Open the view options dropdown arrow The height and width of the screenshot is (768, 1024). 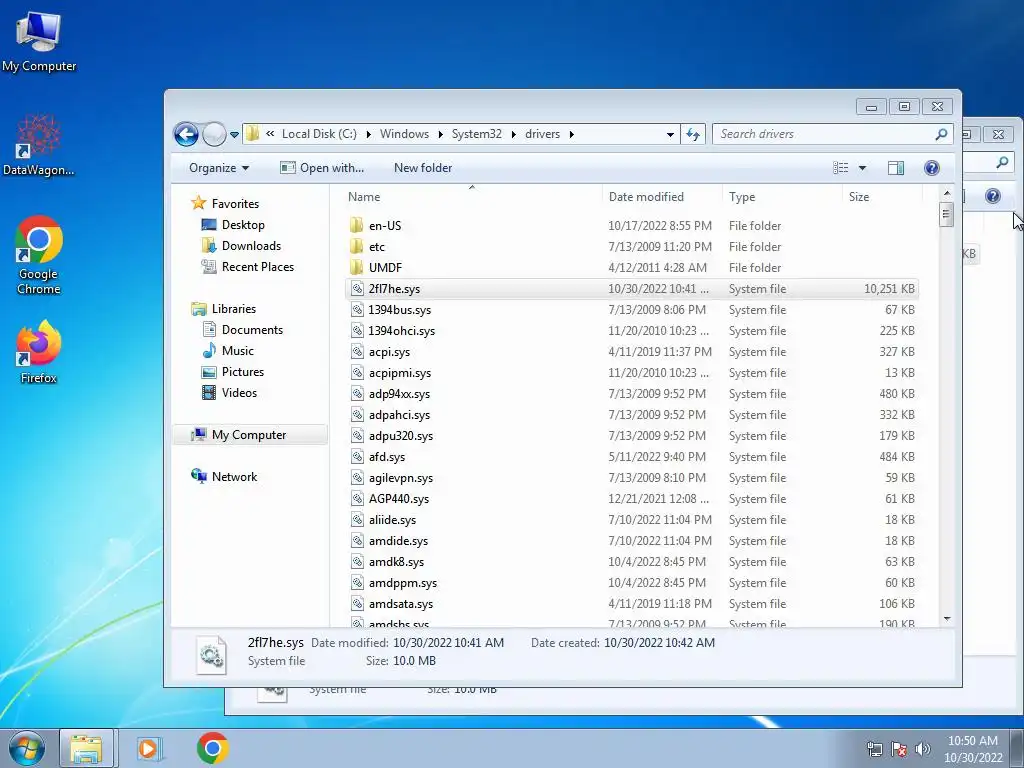tap(862, 168)
